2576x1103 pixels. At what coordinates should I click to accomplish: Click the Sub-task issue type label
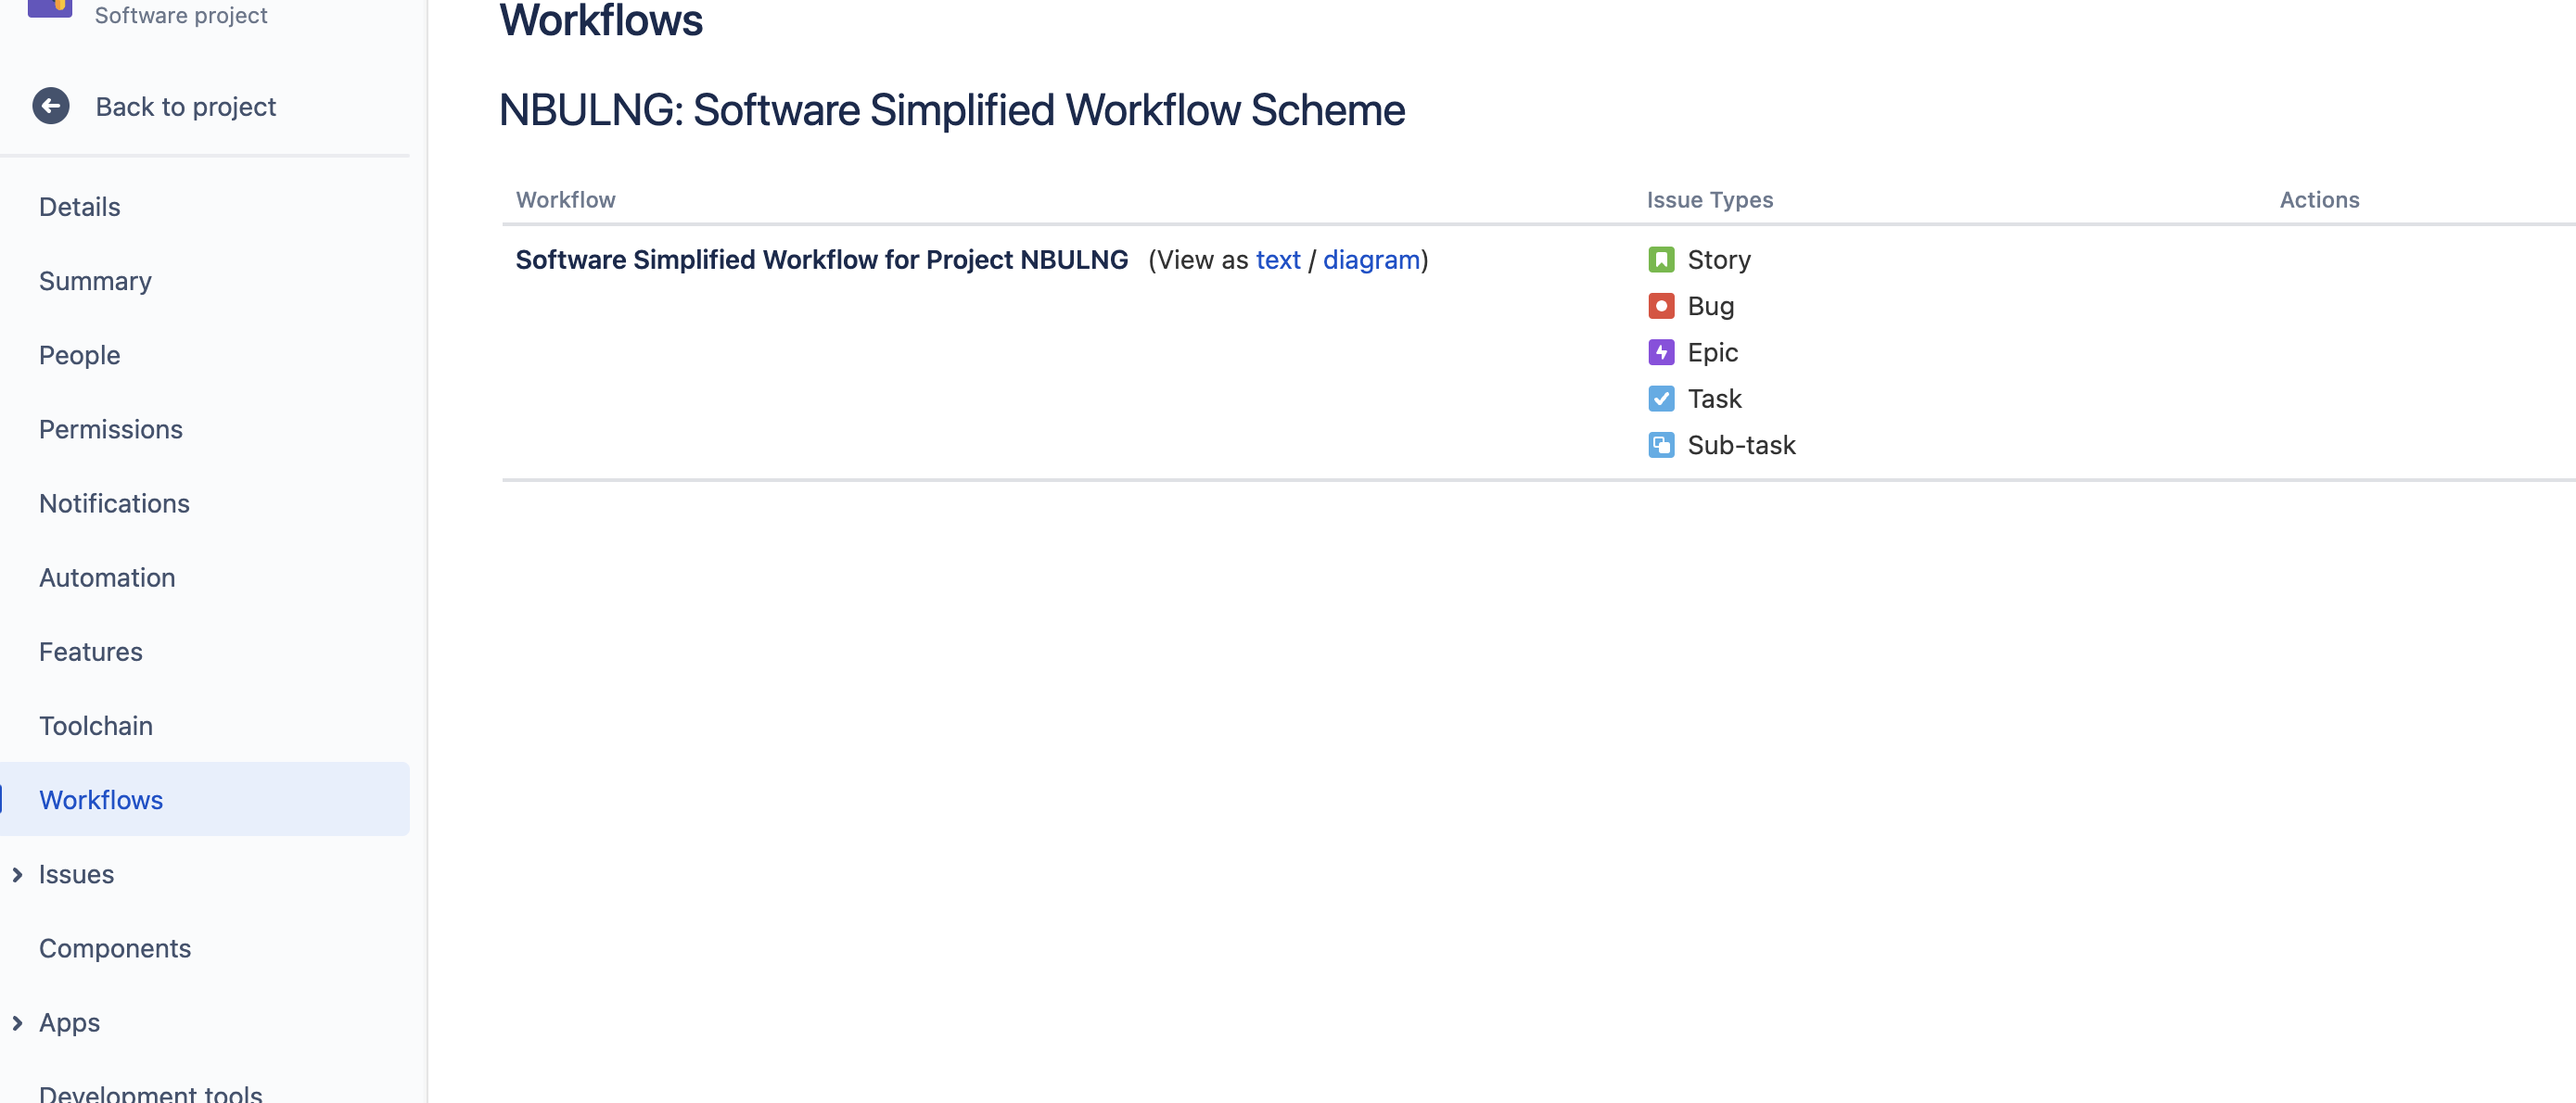point(1741,445)
